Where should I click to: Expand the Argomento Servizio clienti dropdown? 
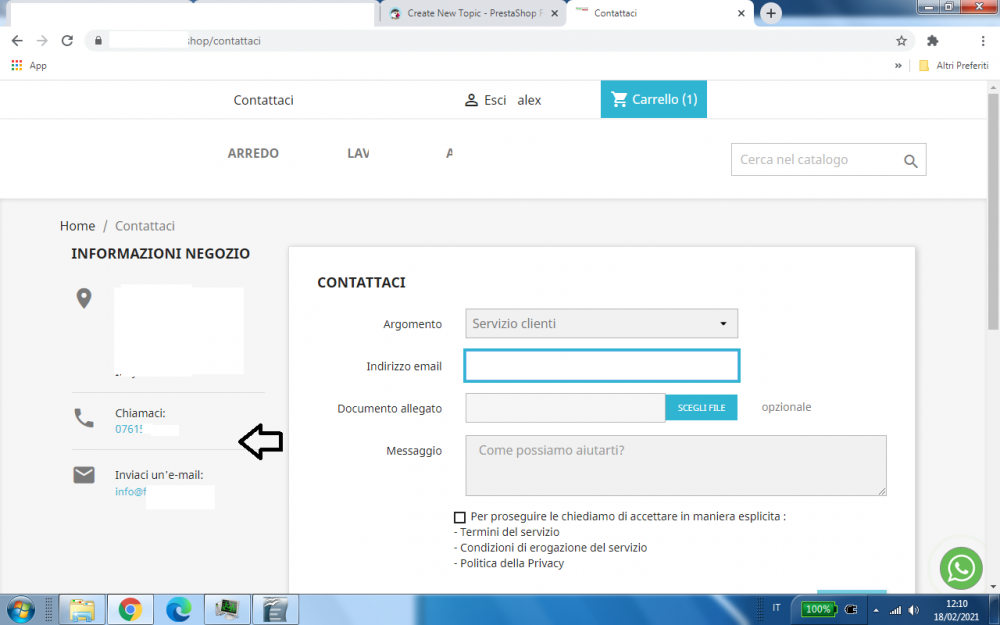(601, 324)
